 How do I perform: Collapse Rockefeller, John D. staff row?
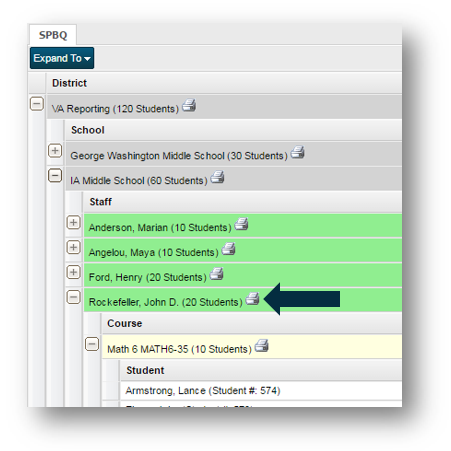point(74,297)
